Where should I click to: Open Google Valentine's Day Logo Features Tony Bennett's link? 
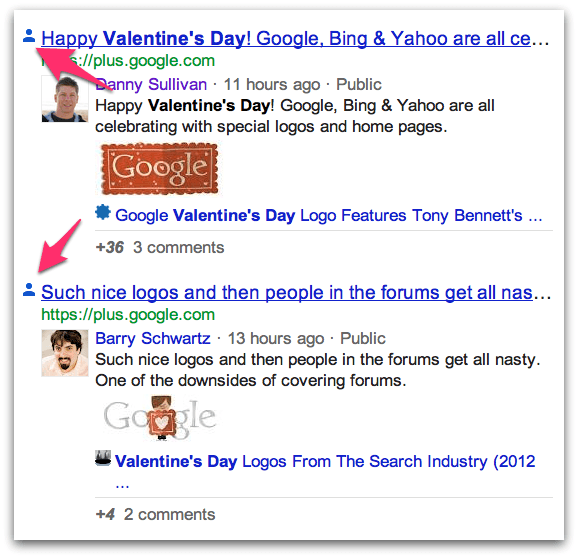click(x=329, y=215)
